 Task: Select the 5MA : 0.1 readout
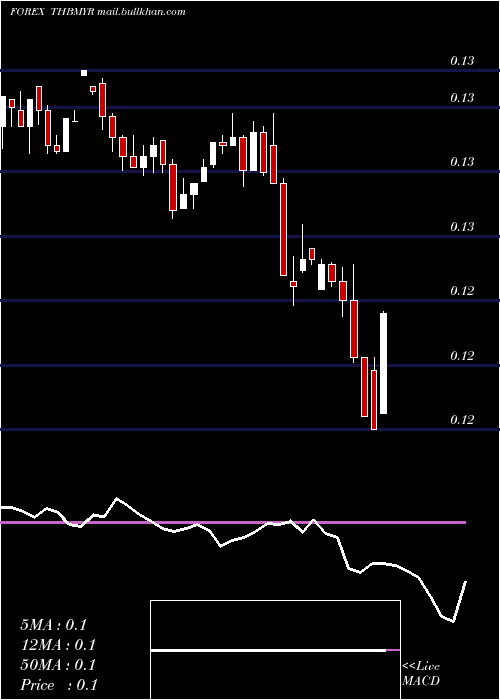point(54,625)
